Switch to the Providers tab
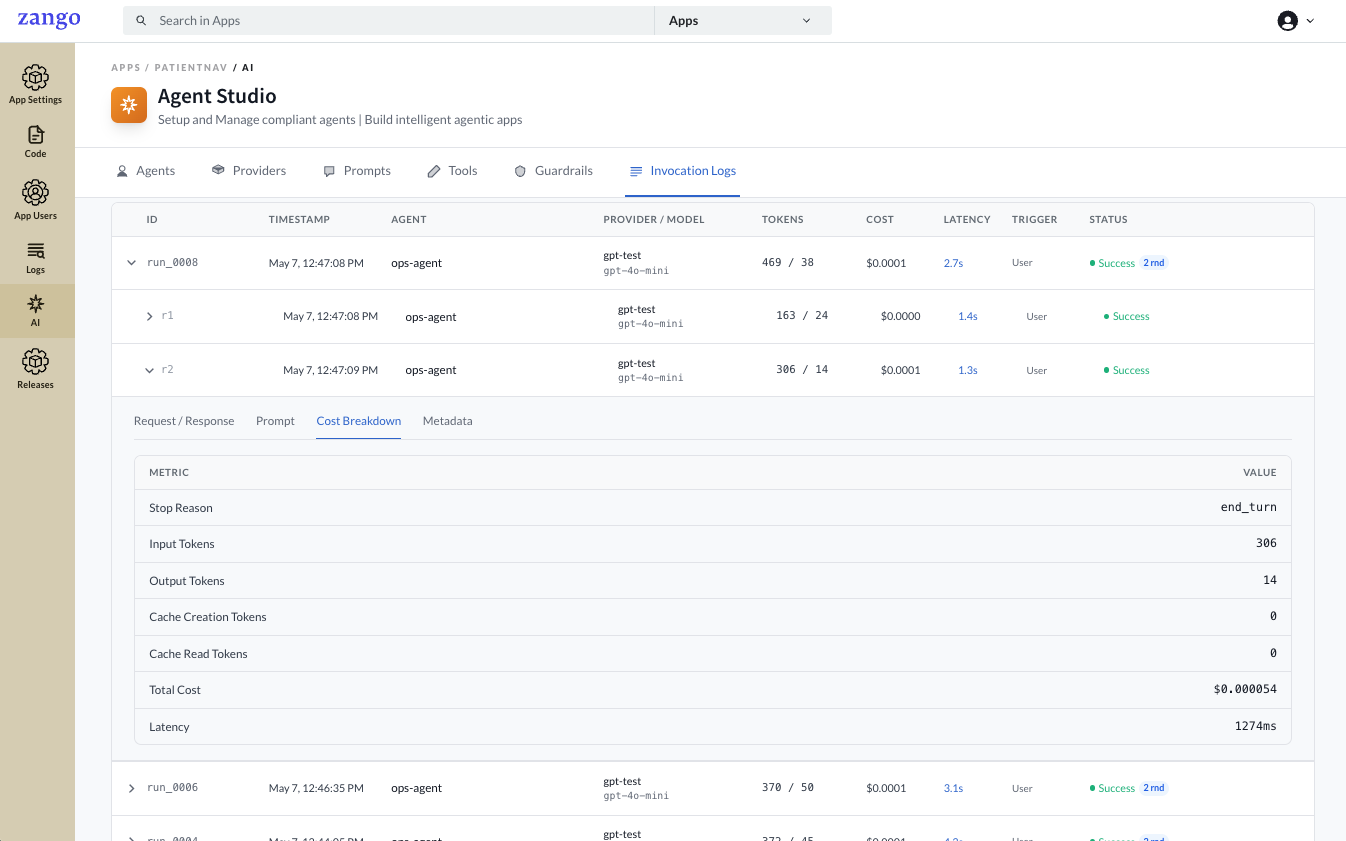 (x=249, y=171)
